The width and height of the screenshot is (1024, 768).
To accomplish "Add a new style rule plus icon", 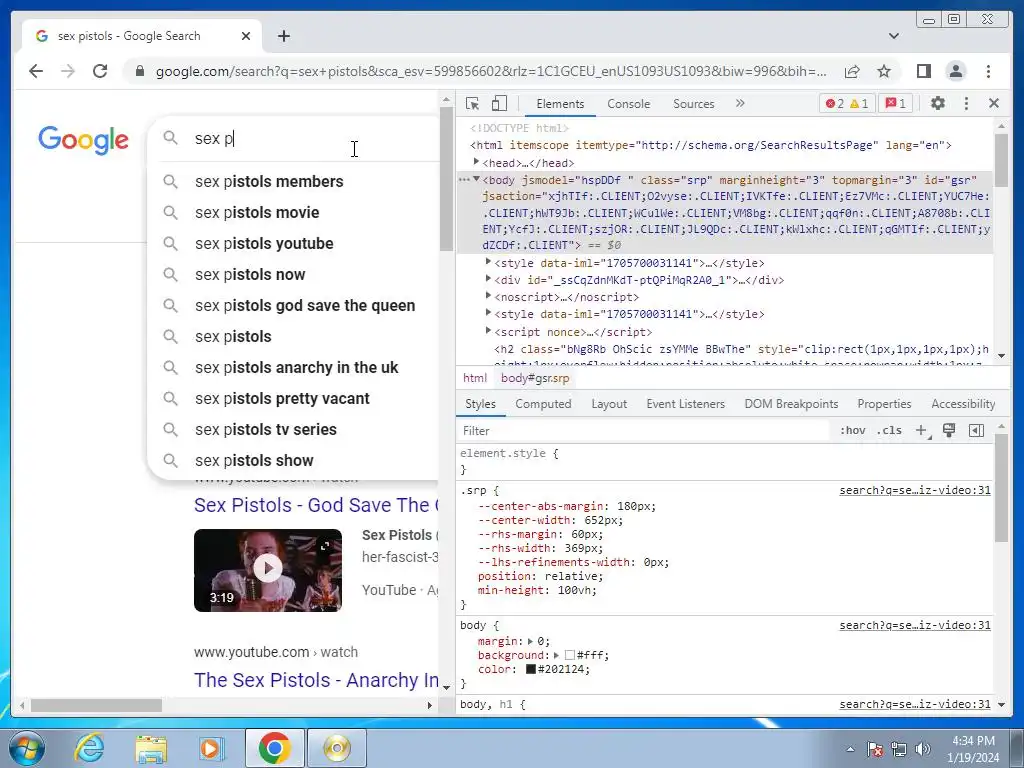I will click(922, 430).
